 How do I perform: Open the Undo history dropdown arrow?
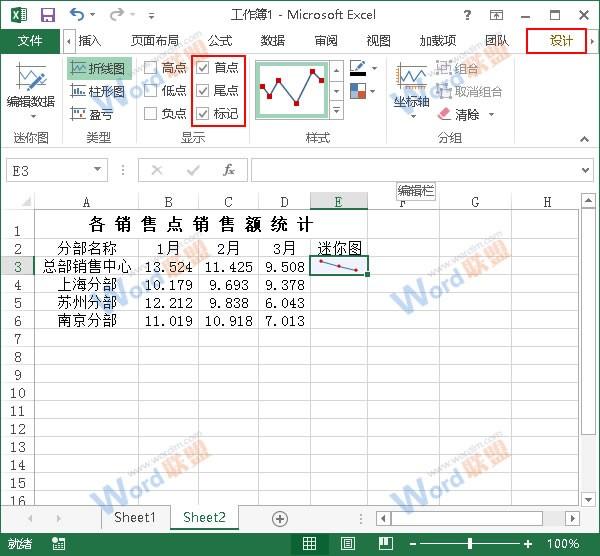tap(93, 15)
